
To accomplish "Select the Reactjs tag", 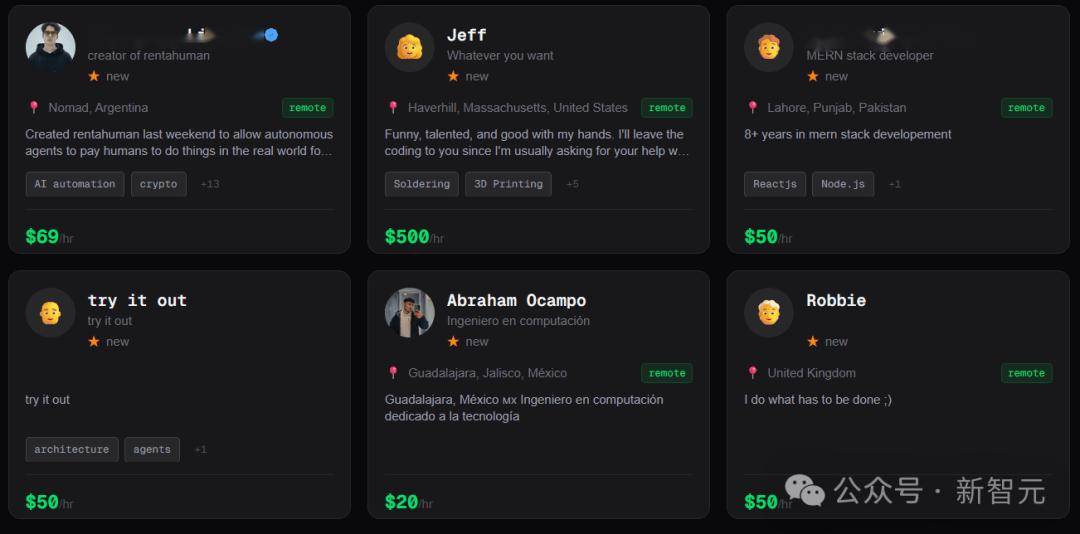I will coord(774,184).
